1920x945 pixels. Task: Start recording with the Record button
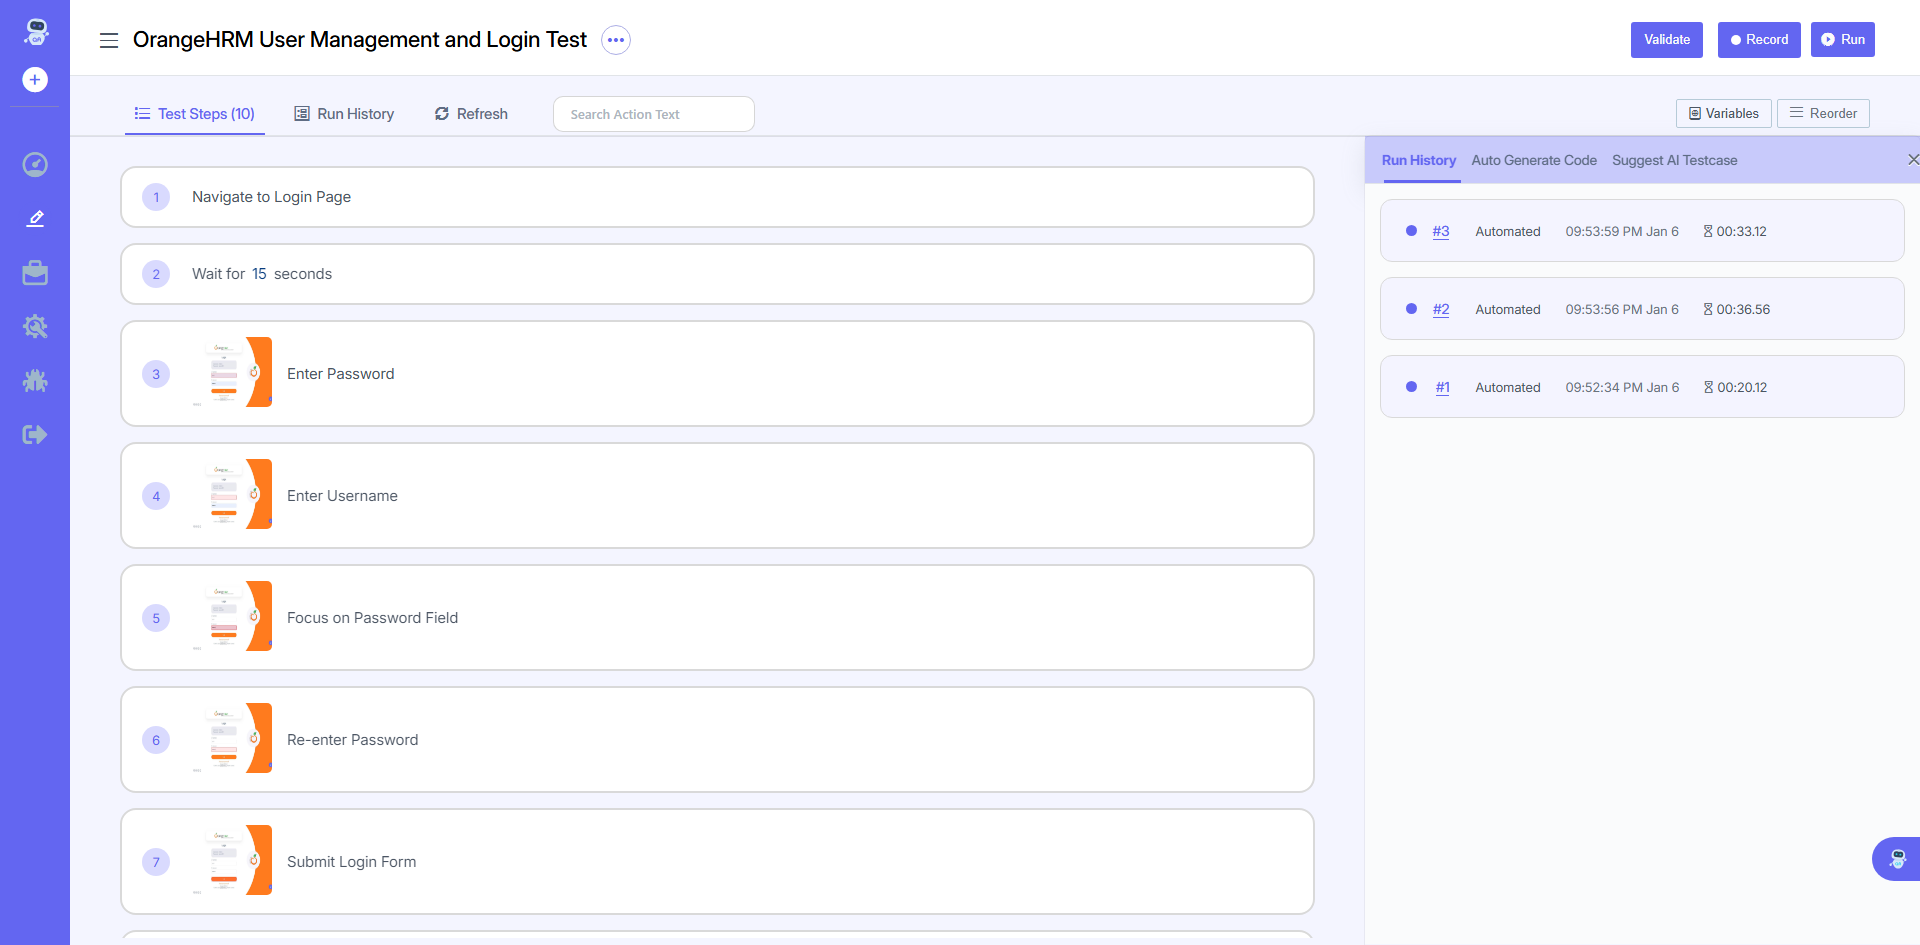point(1759,40)
